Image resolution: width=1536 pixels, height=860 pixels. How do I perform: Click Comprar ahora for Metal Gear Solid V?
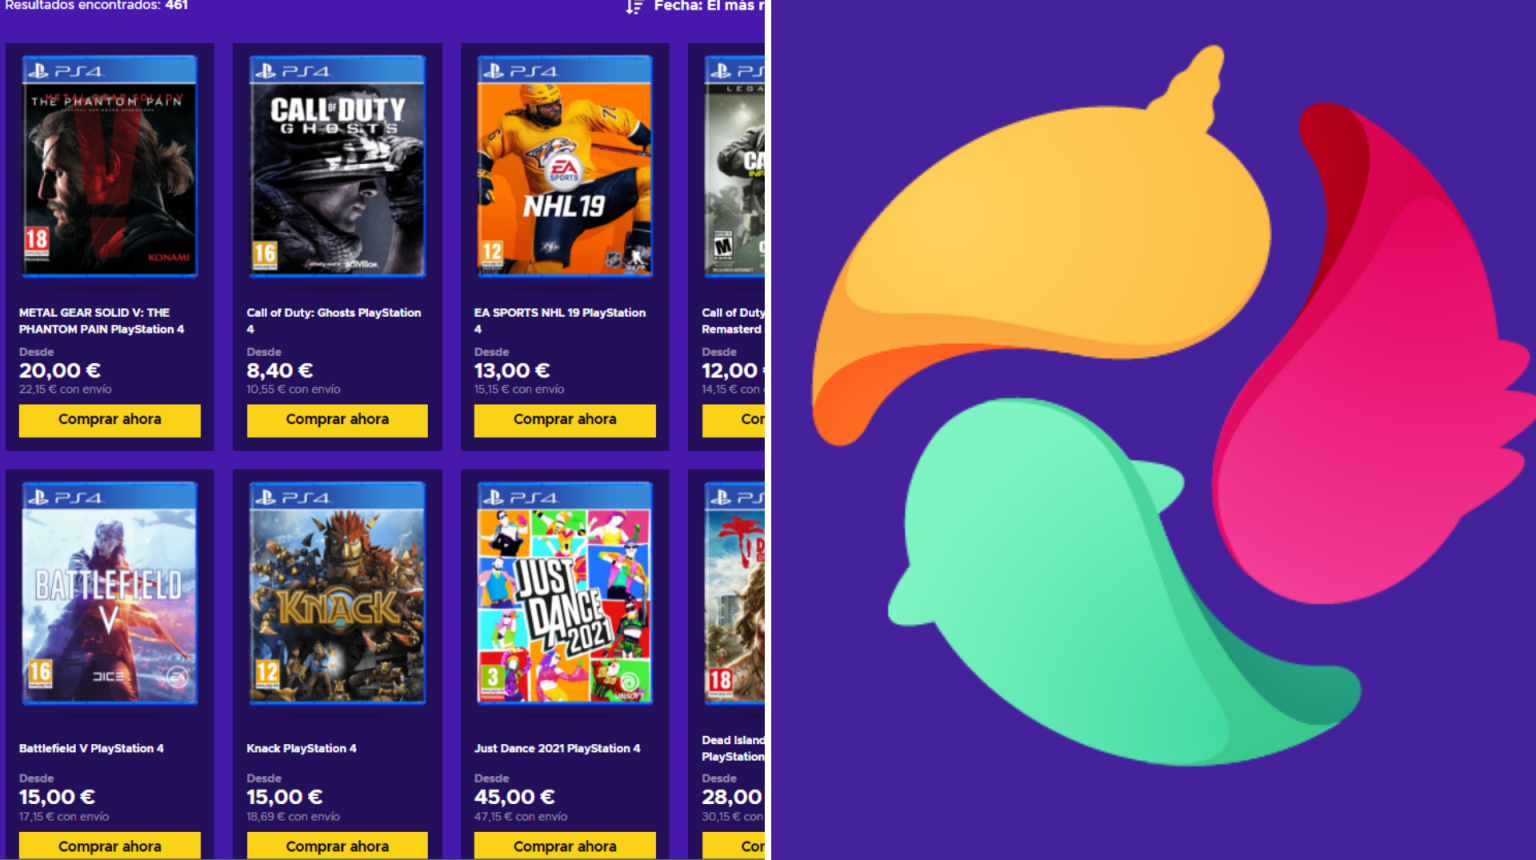110,420
